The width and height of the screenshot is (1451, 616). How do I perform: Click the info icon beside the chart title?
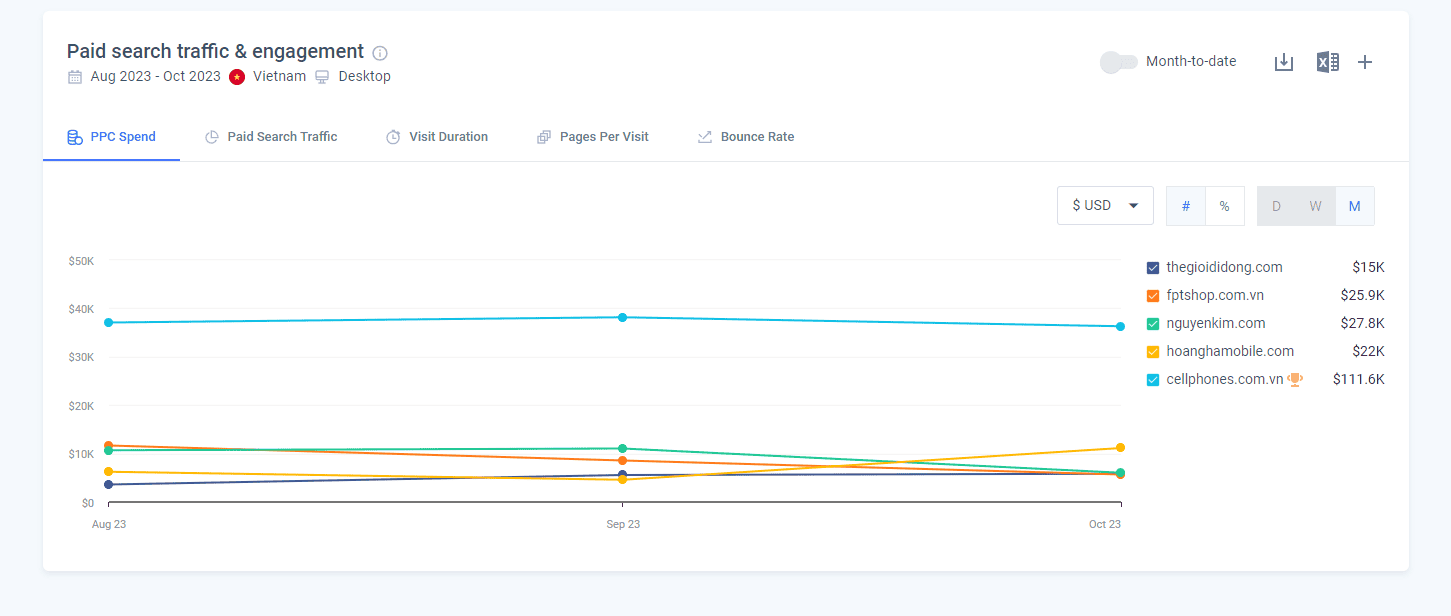coord(380,53)
